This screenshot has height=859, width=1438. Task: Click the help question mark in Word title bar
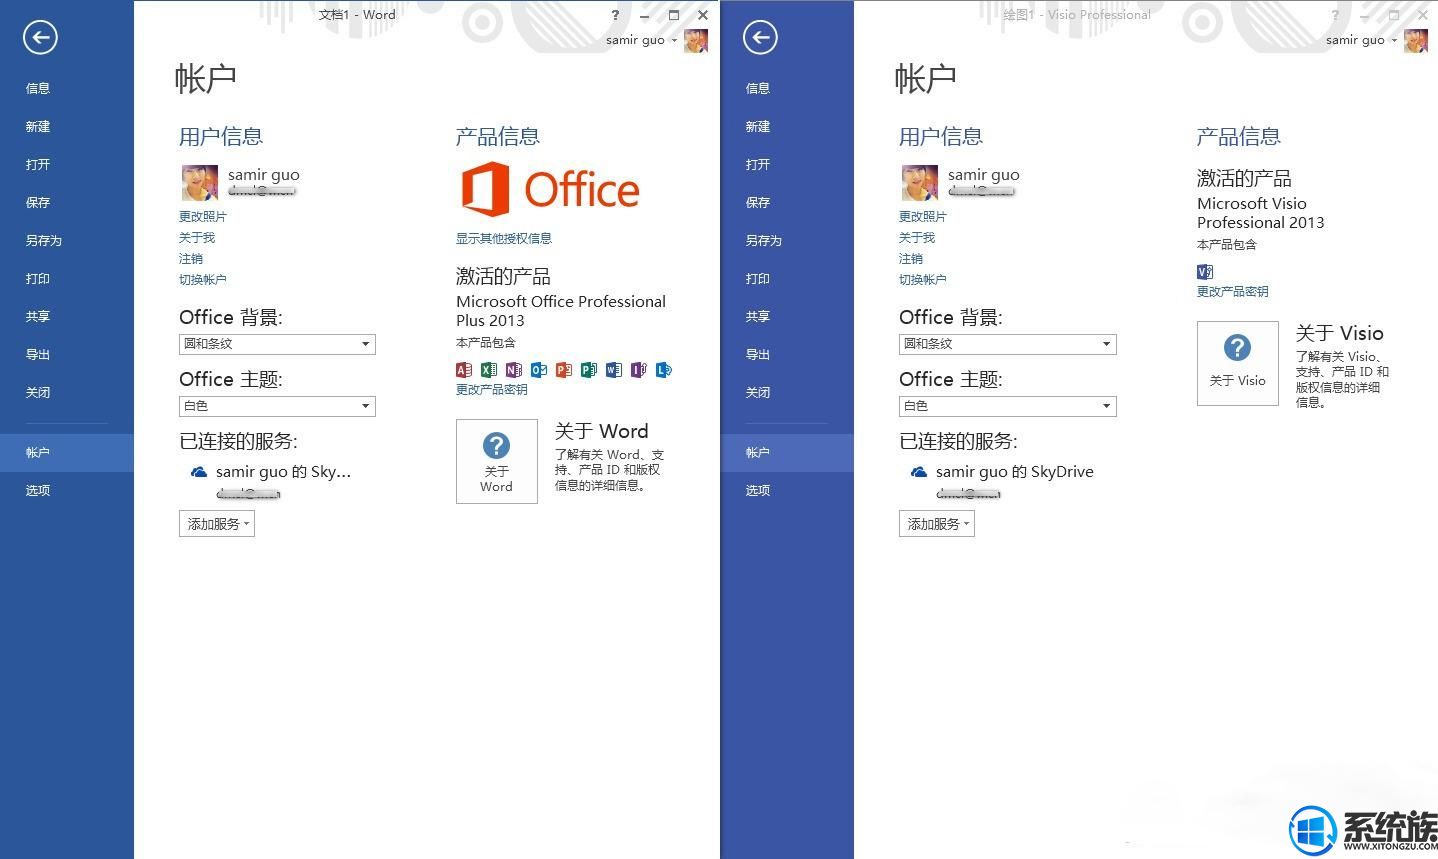(615, 15)
